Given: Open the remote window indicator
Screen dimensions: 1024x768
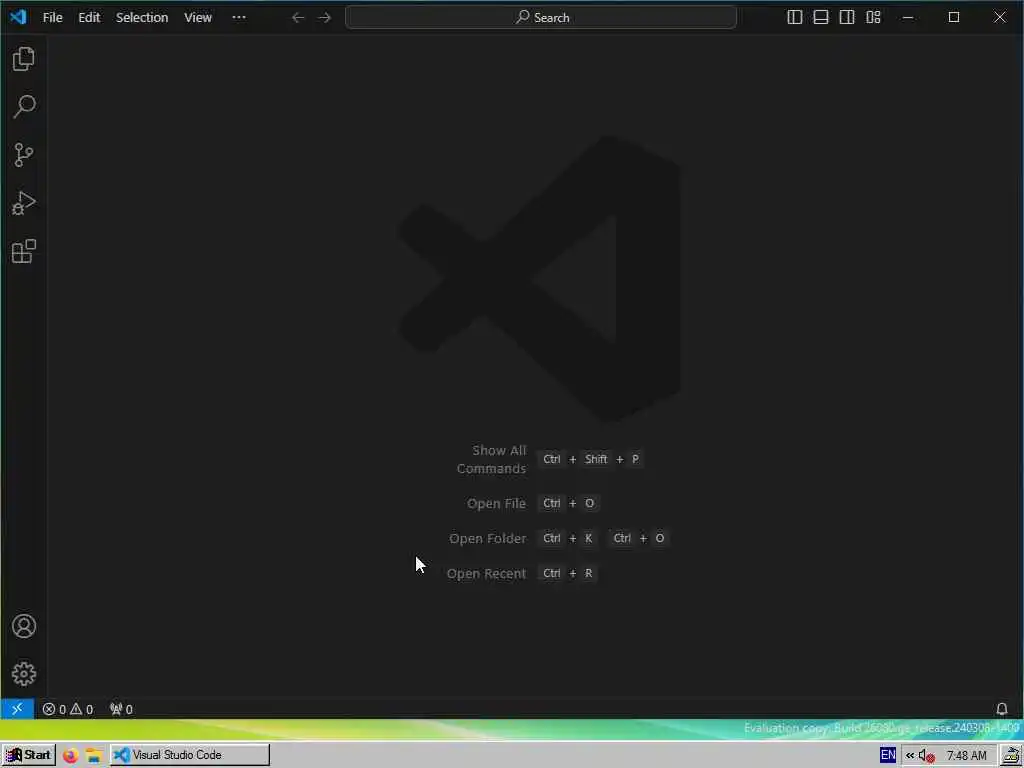Looking at the screenshot, I should [17, 709].
